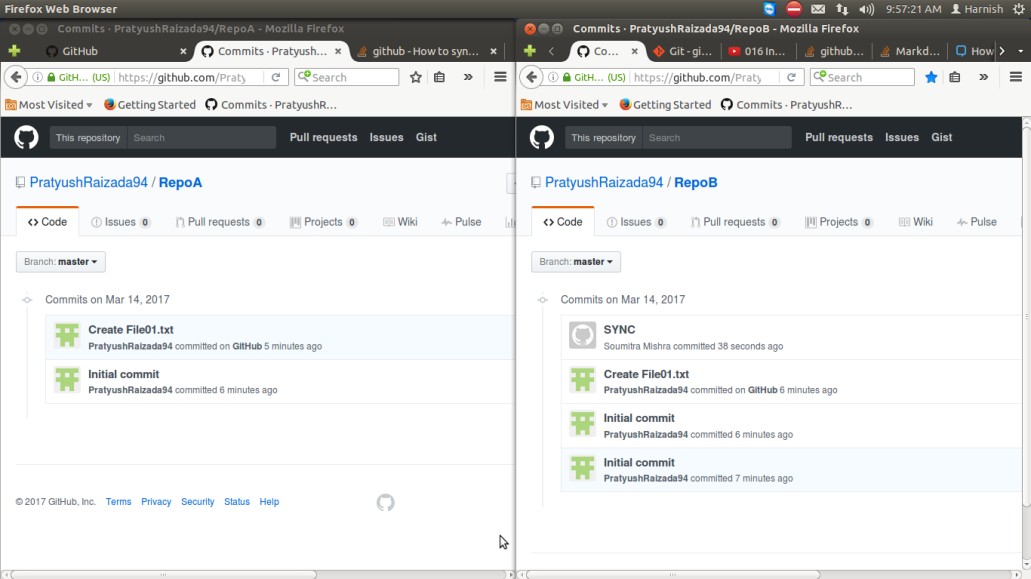Click RepoB repository name link
This screenshot has width=1031, height=579.
pos(696,183)
